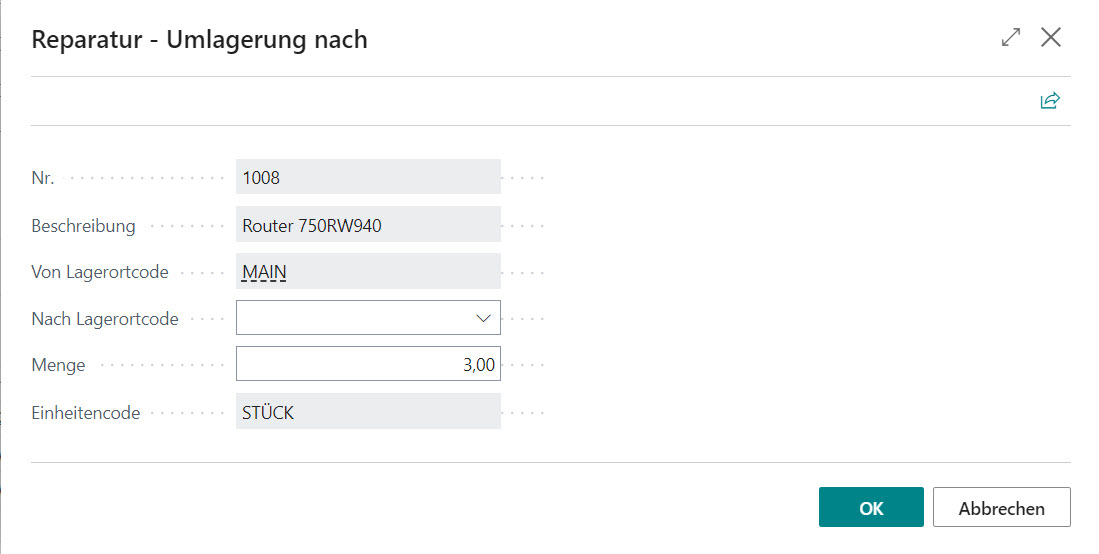This screenshot has height=554, width=1099.
Task: Expand the dialog to full screen
Action: [x=1011, y=38]
